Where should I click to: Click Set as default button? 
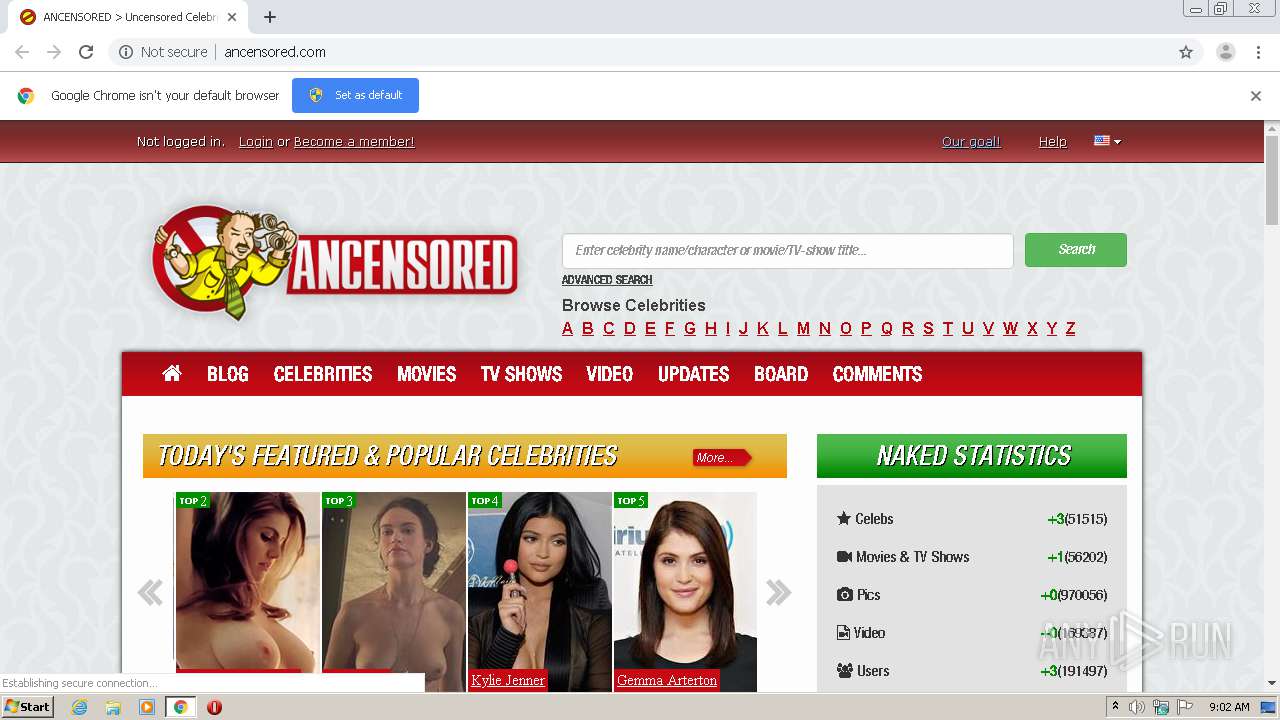pos(355,95)
